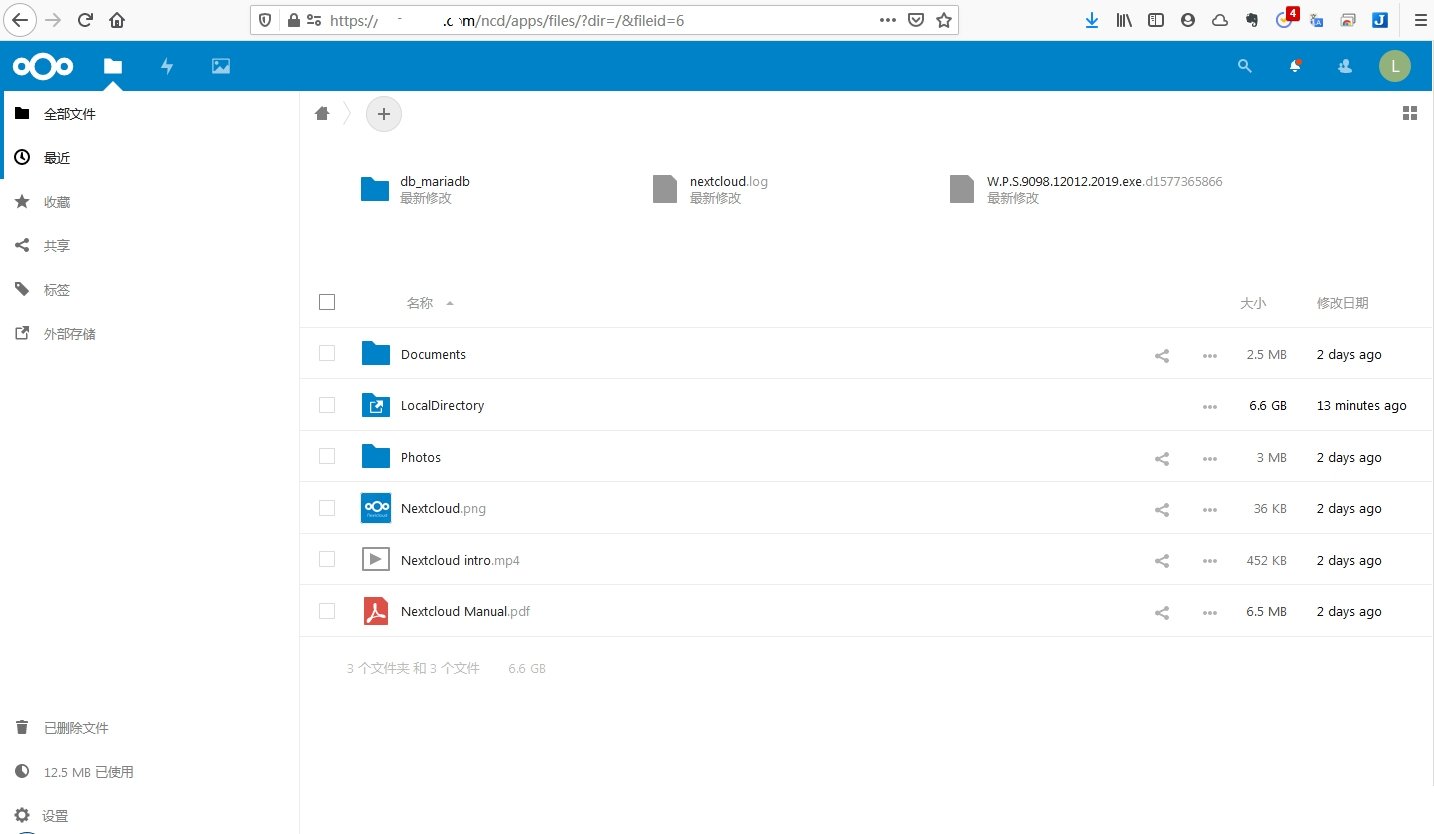Open the Documents folder icon

point(375,354)
